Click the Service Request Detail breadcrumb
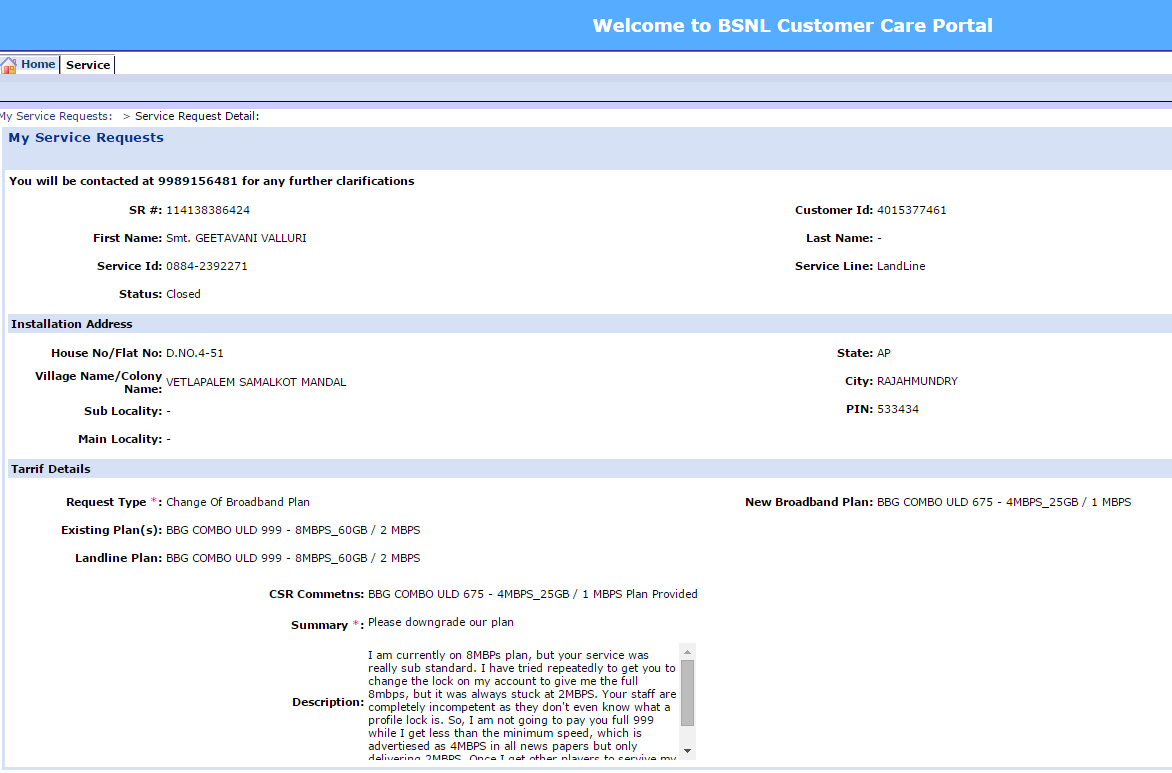This screenshot has height=773, width=1172. point(197,116)
